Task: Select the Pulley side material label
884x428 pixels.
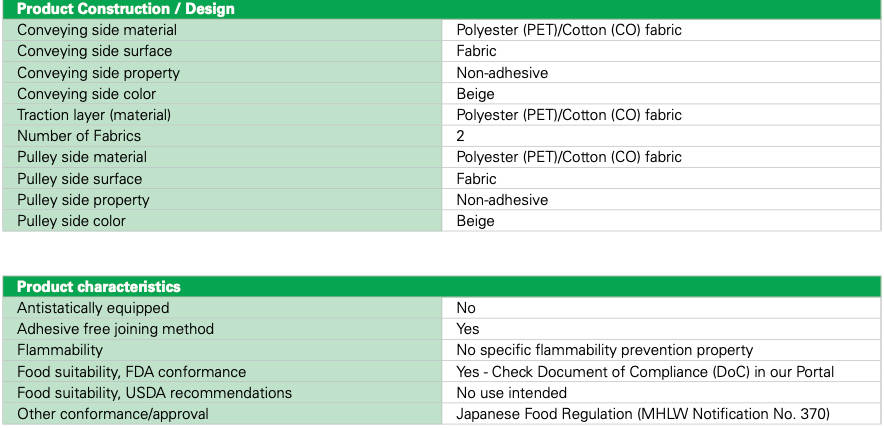Action: pos(82,157)
